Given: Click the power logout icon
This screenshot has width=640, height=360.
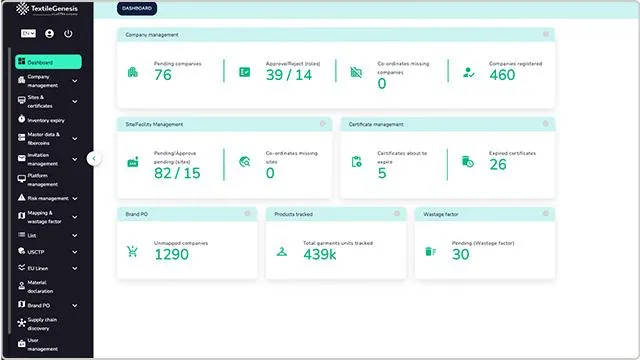Looking at the screenshot, I should 68,33.
